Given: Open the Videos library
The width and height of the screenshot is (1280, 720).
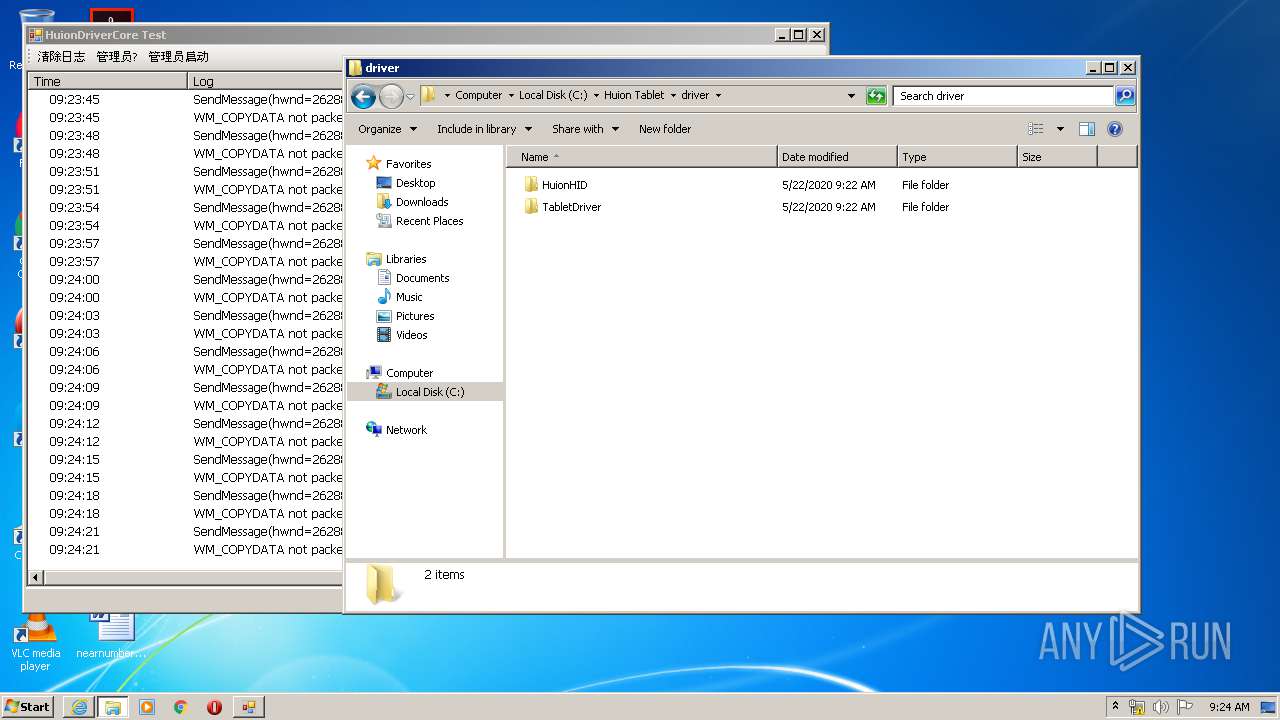Looking at the screenshot, I should 411,335.
